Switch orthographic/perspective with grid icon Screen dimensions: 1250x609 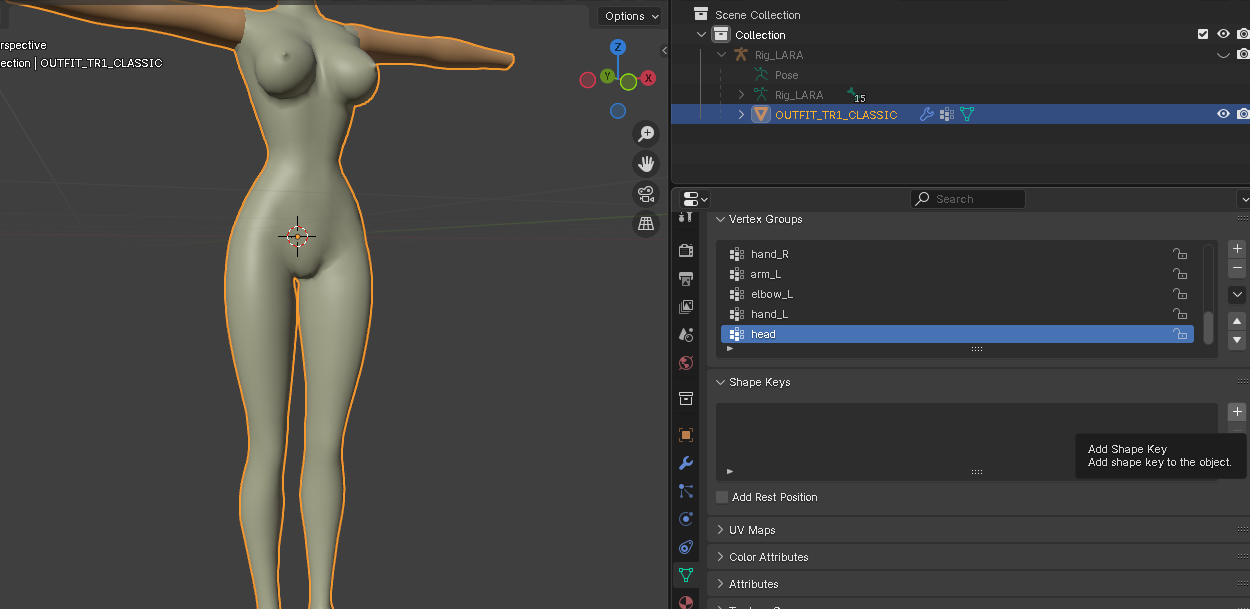646,223
